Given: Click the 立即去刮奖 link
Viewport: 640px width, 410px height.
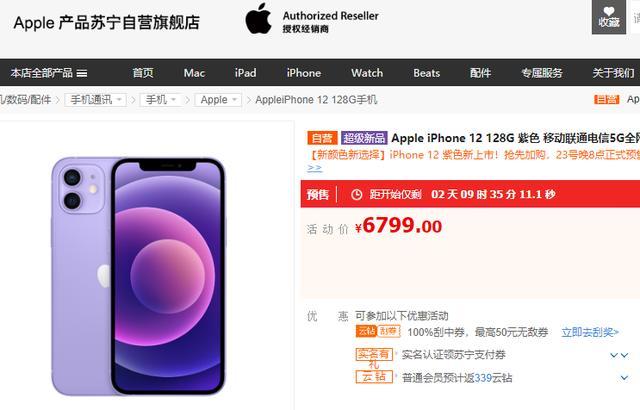Looking at the screenshot, I should [590, 332].
